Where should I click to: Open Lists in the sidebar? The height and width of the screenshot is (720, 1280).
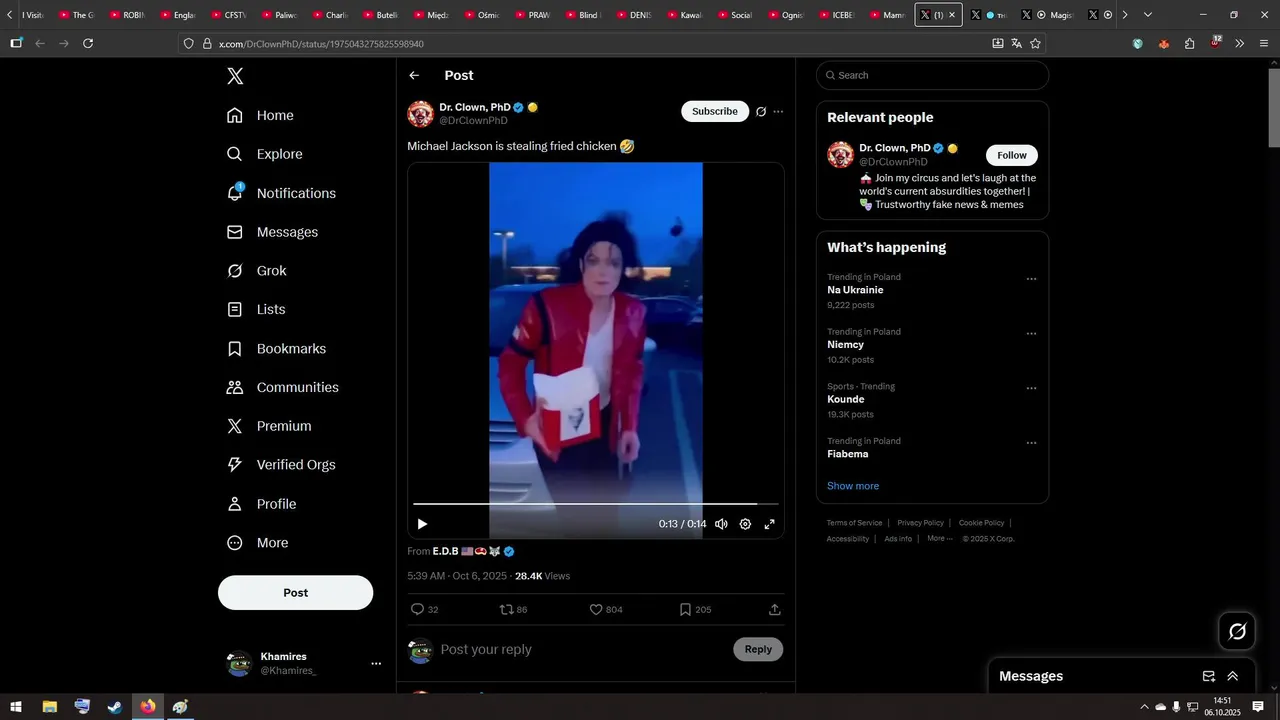click(x=256, y=310)
